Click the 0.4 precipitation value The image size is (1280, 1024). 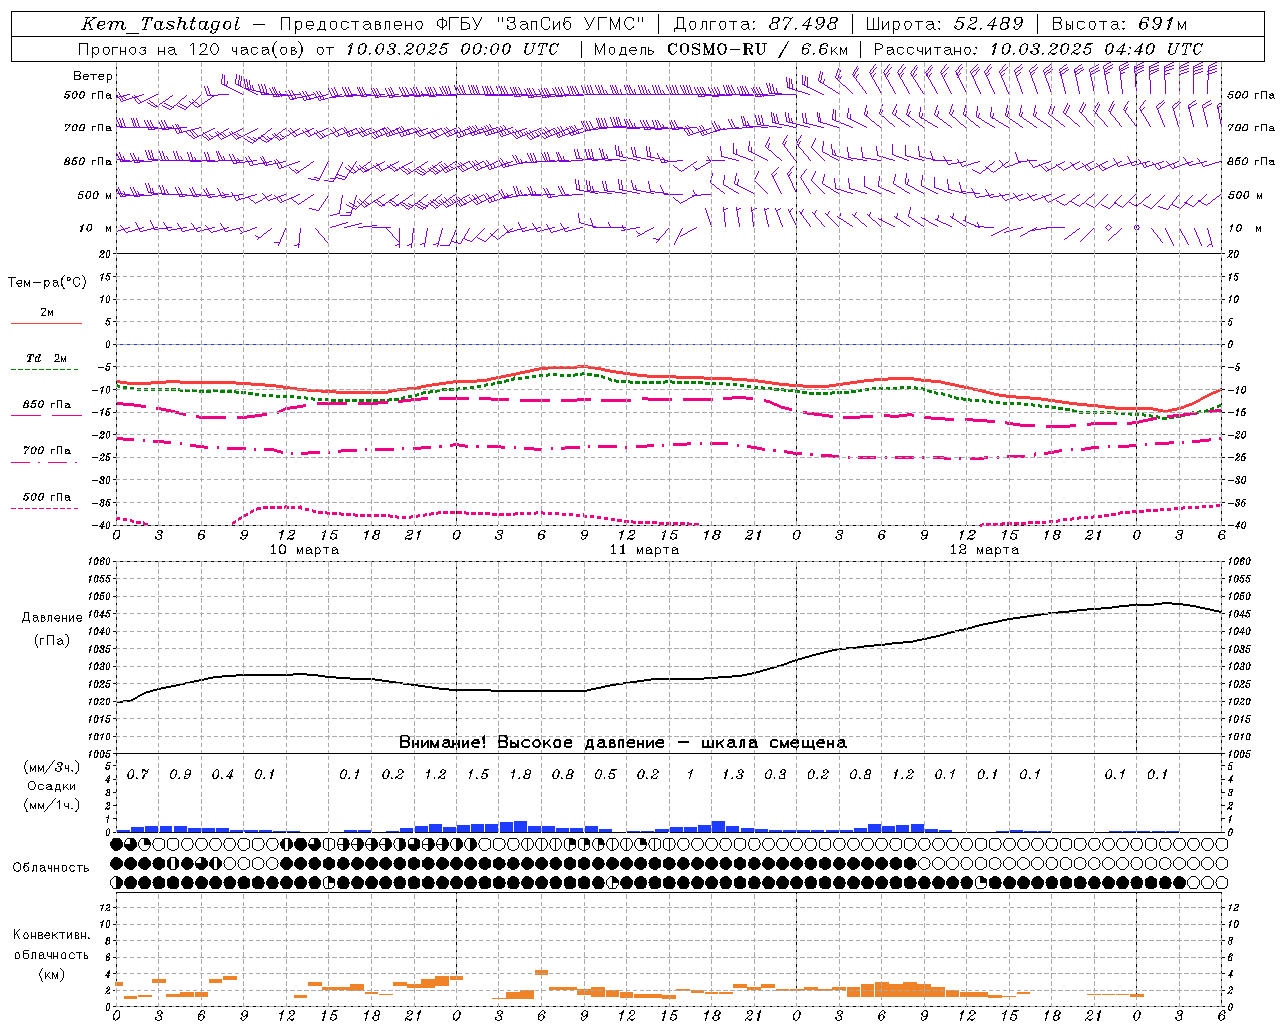(223, 775)
